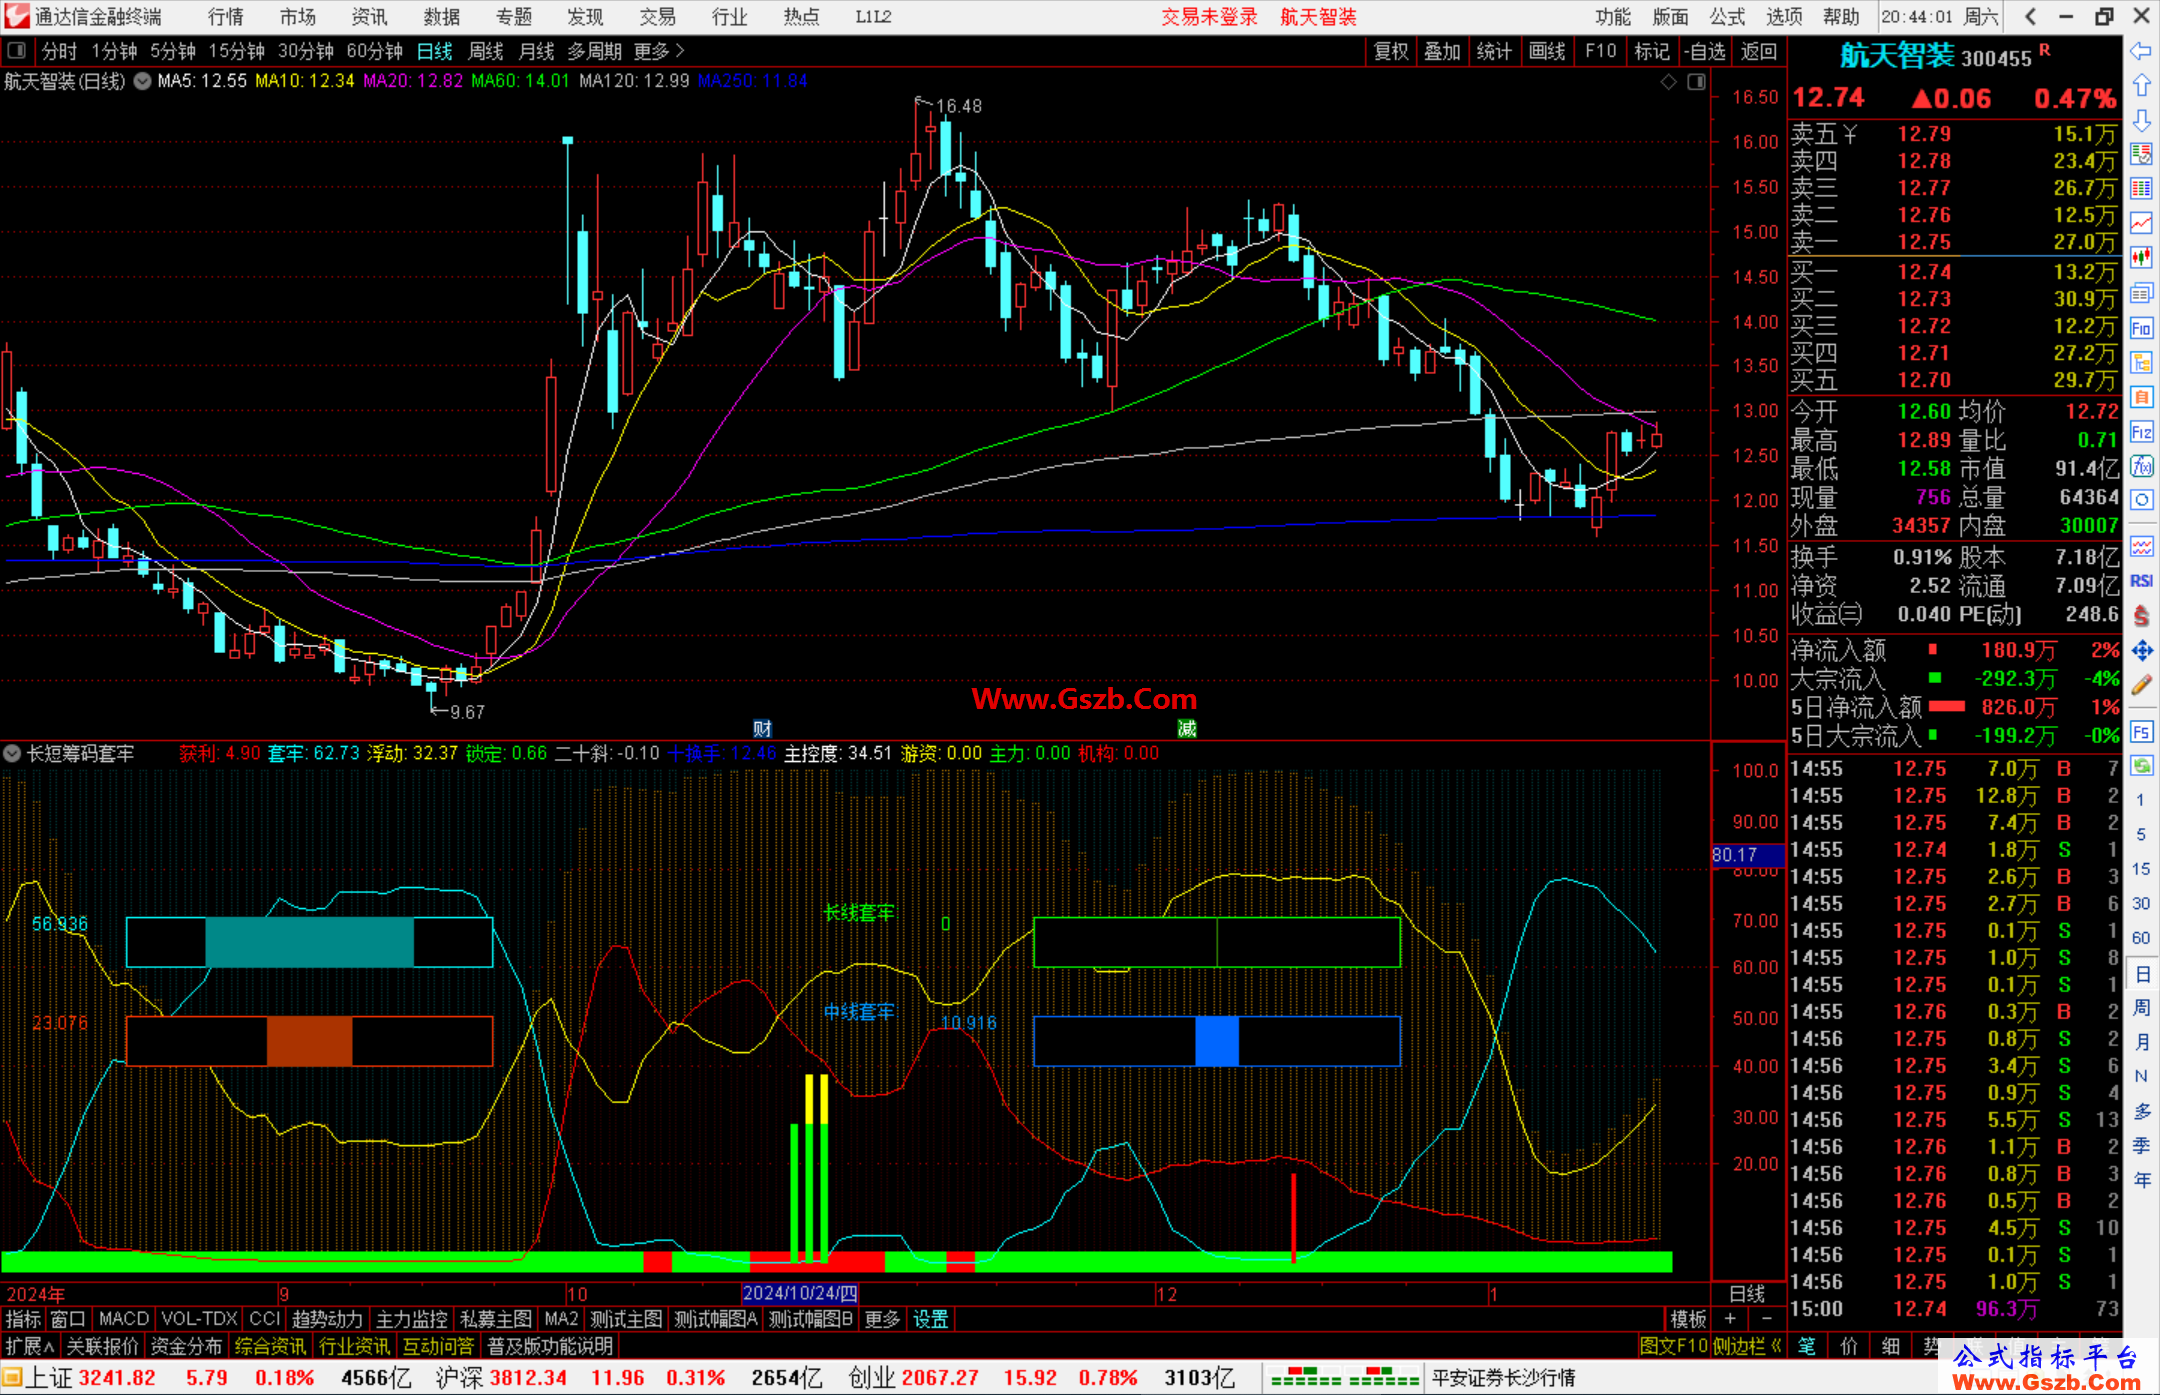Viewport: 2160px width, 1395px height.
Task: Open the quote list icon with checkmark
Action: point(2141,154)
